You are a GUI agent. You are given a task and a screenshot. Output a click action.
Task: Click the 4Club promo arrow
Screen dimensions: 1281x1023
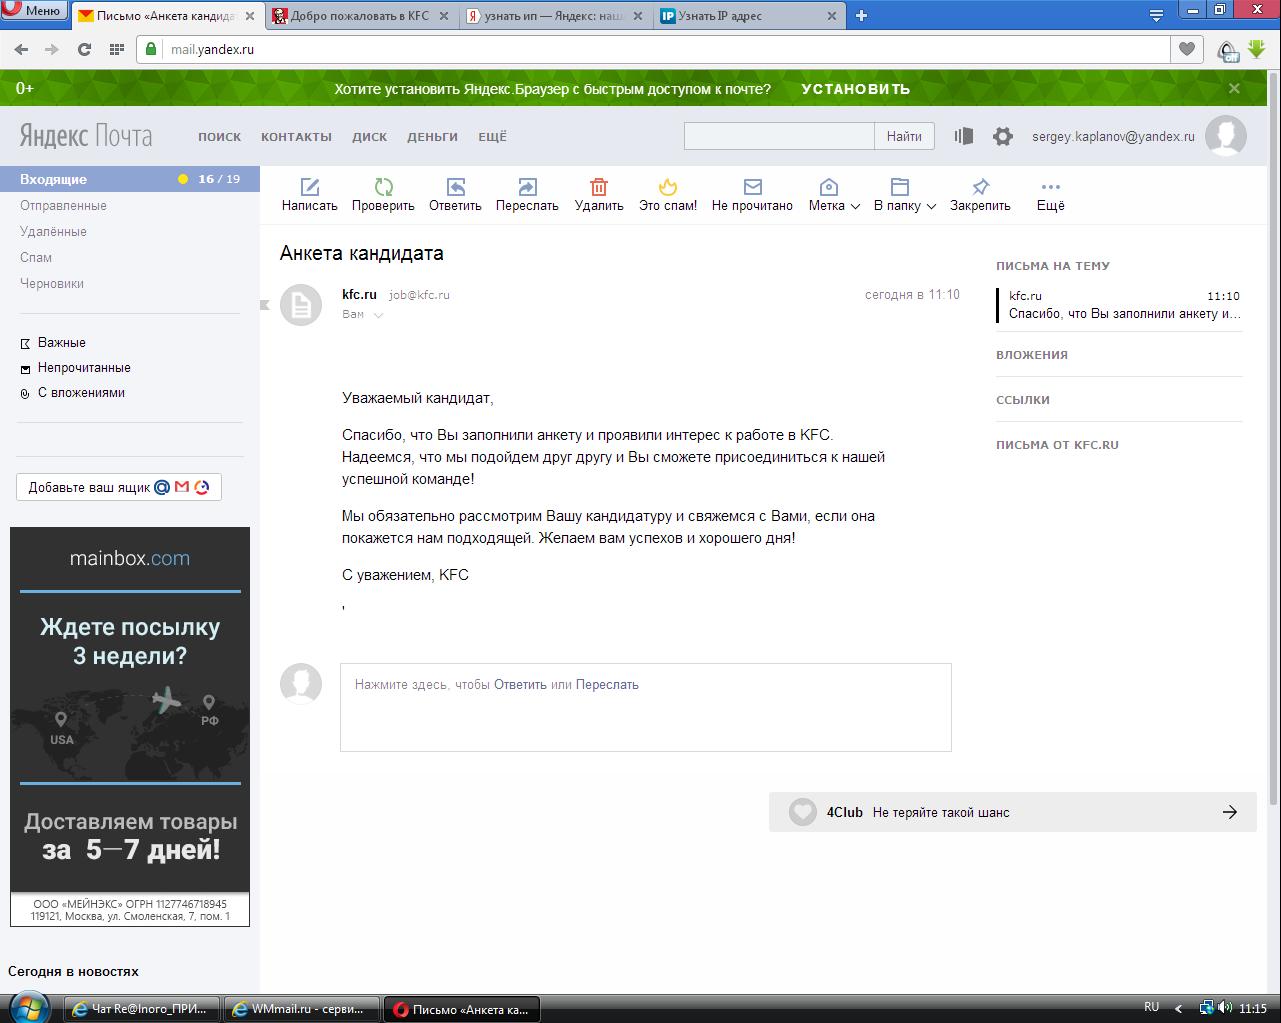coord(1230,812)
